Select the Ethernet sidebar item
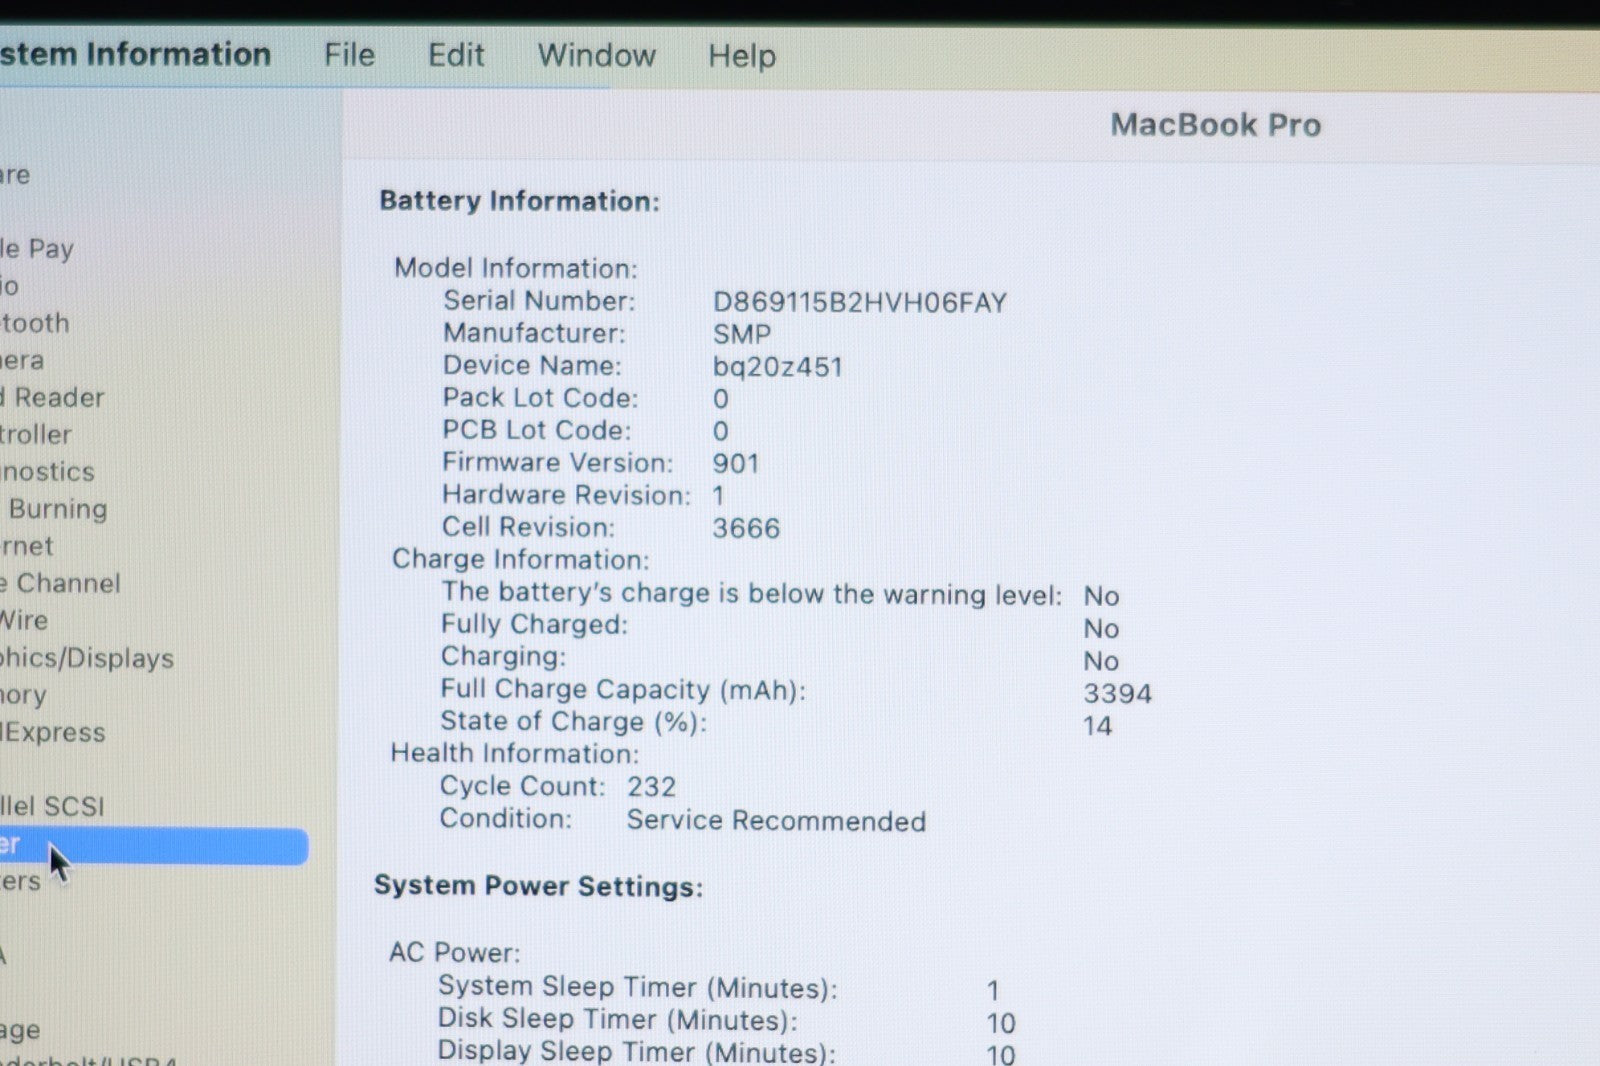Image resolution: width=1600 pixels, height=1066 pixels. coord(27,546)
